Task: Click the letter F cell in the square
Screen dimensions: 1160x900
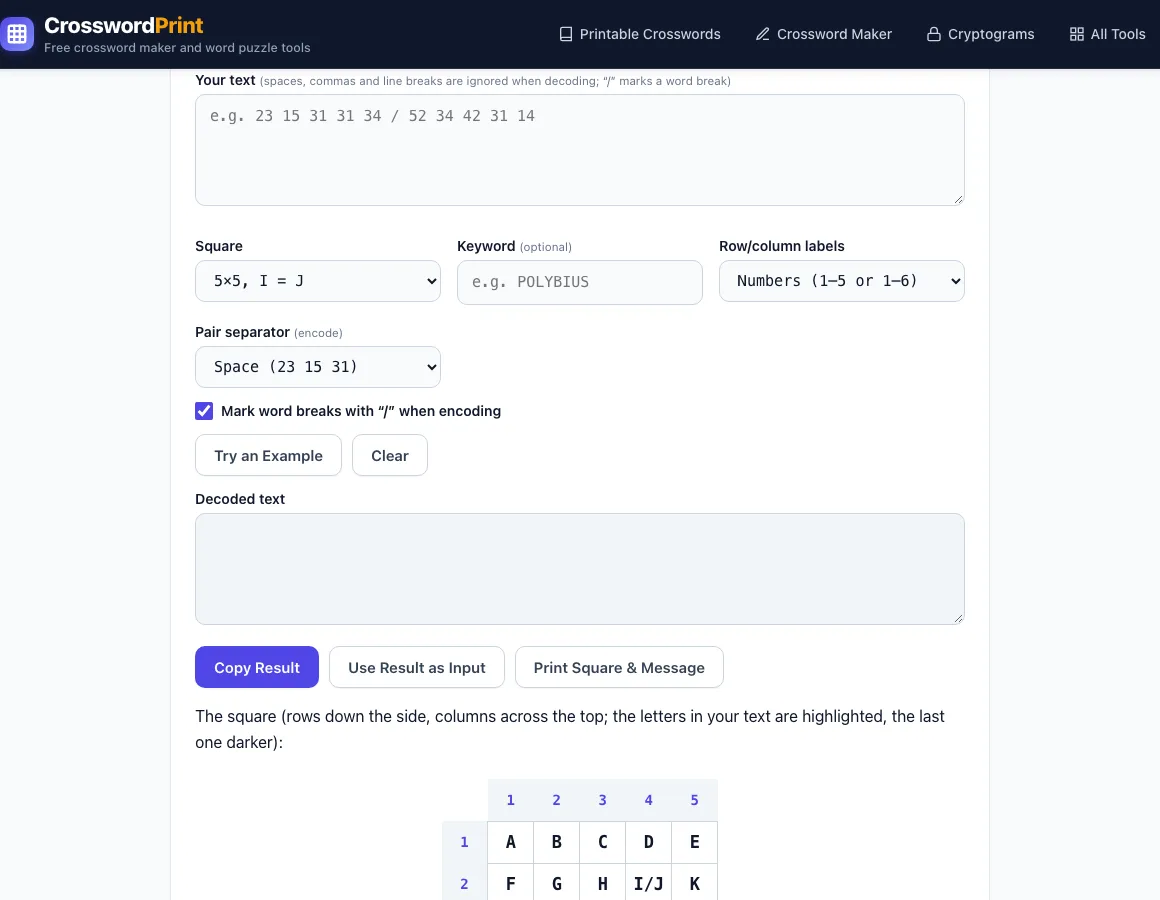Action: point(510,882)
